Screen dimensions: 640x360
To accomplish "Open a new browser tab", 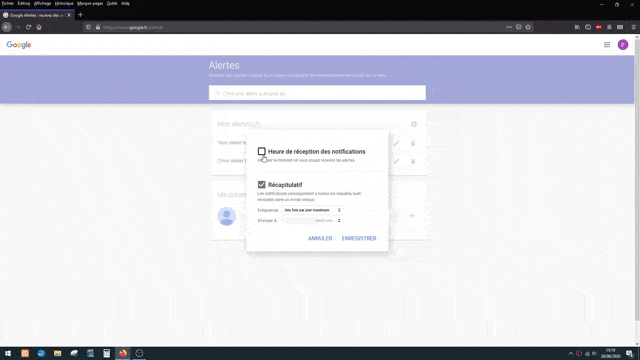I will click(x=80, y=15).
